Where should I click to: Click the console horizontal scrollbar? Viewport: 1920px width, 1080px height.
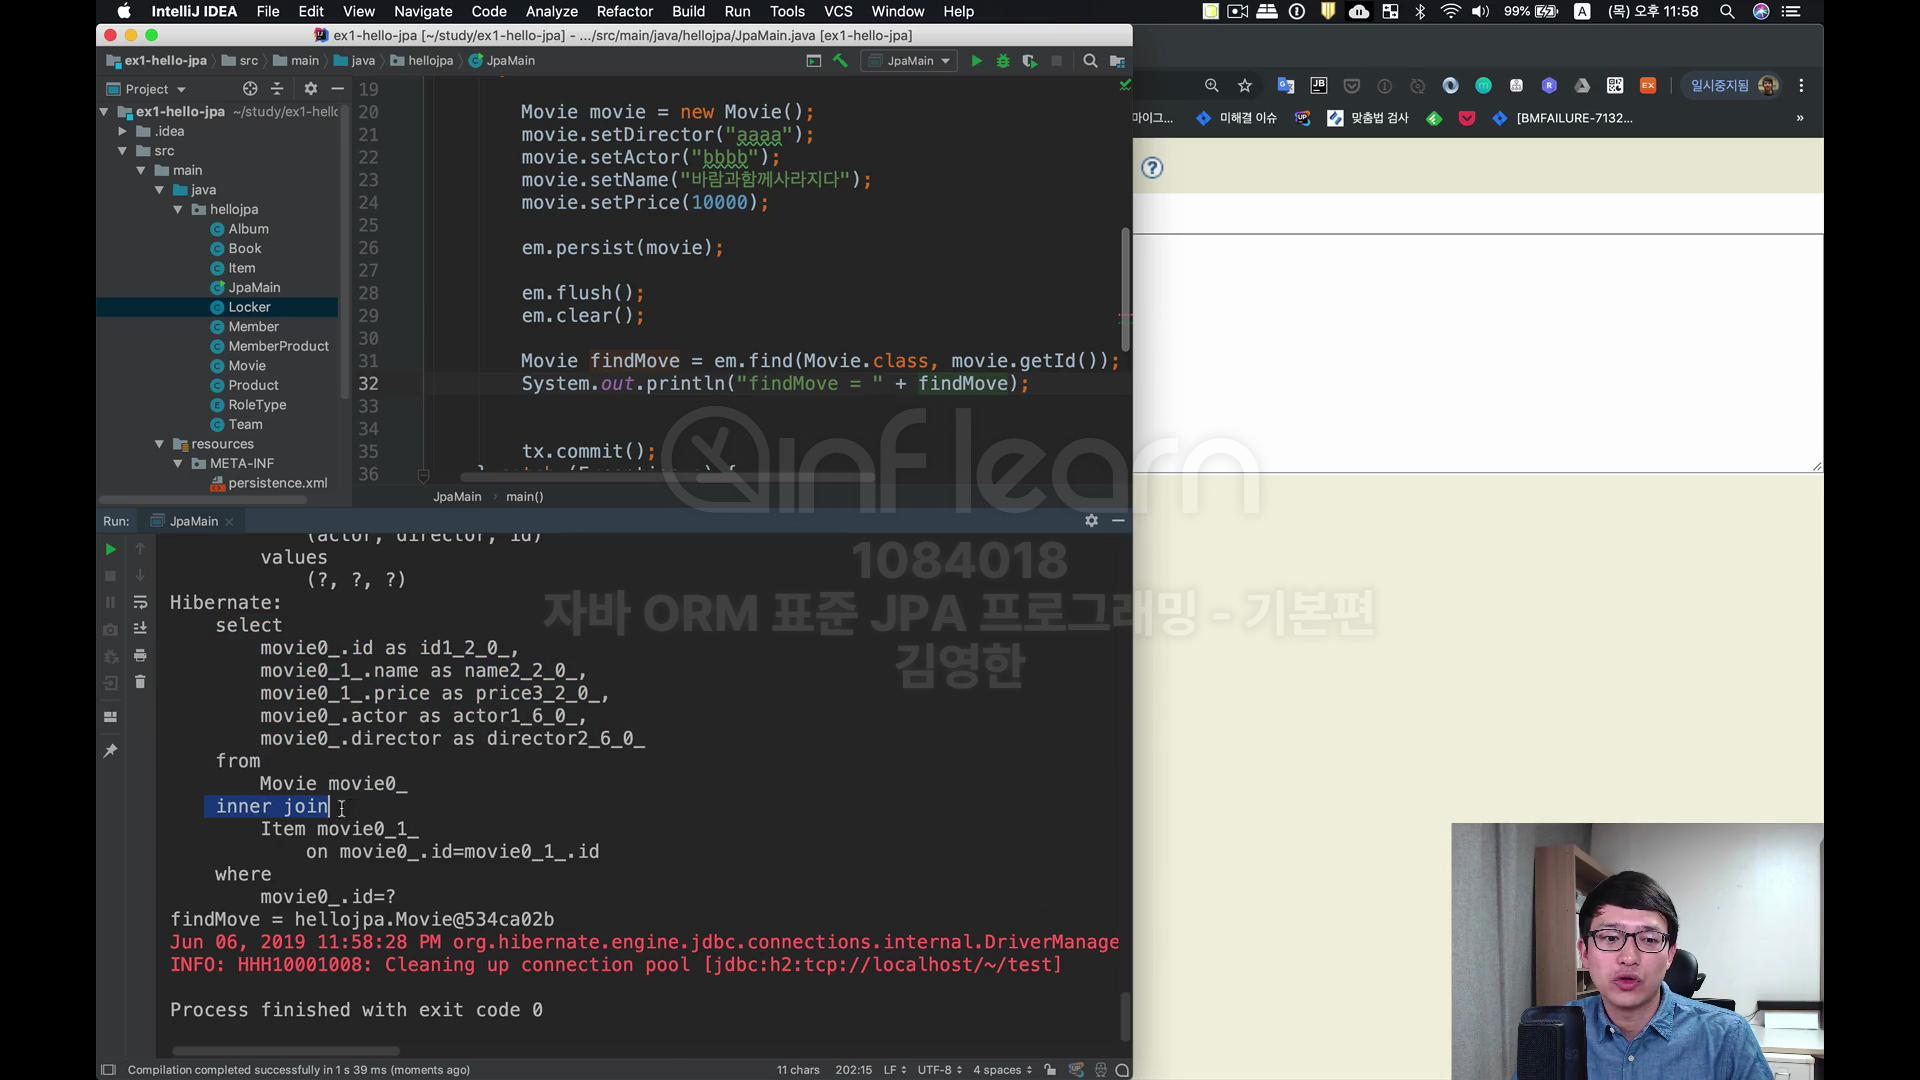coord(286,1051)
